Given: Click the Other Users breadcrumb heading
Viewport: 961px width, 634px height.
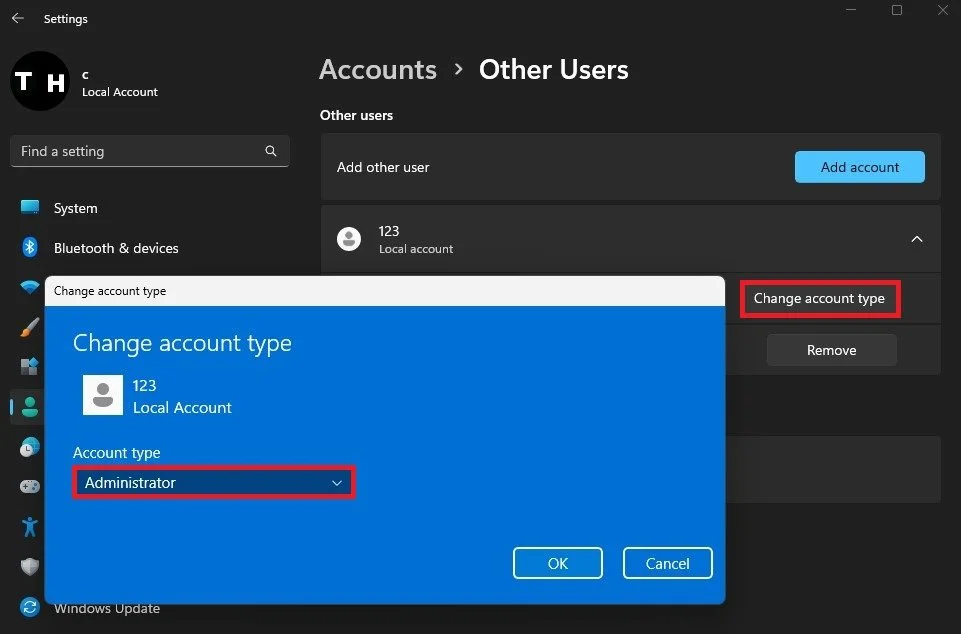Looking at the screenshot, I should pyautogui.click(x=553, y=69).
